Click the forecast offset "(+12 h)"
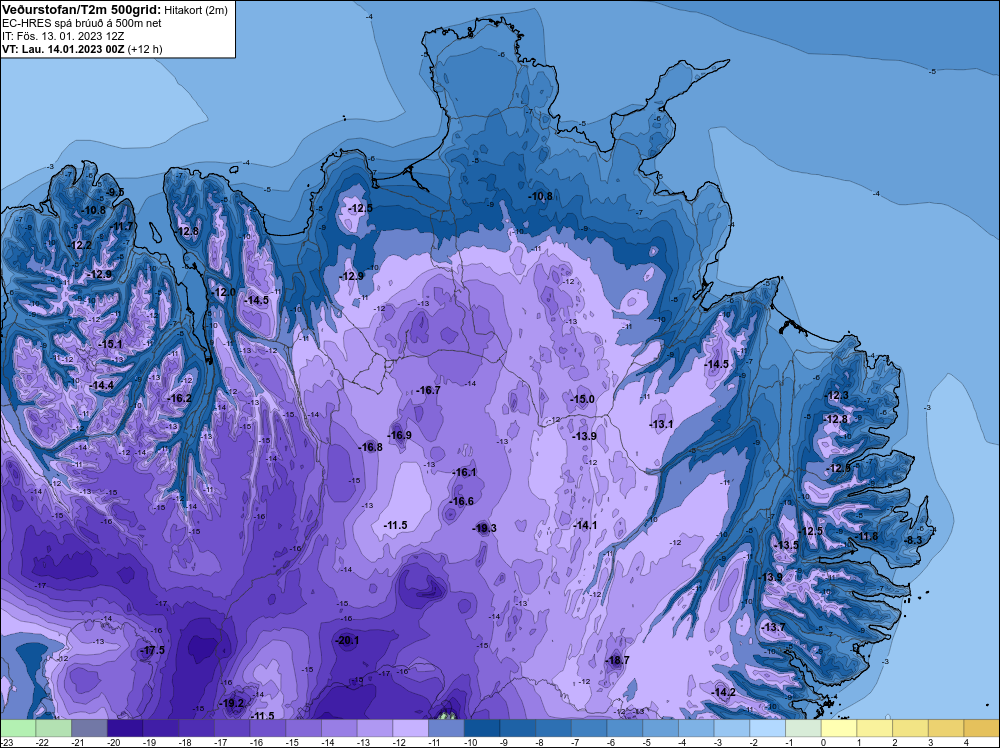The width and height of the screenshot is (1000, 748). [145, 49]
